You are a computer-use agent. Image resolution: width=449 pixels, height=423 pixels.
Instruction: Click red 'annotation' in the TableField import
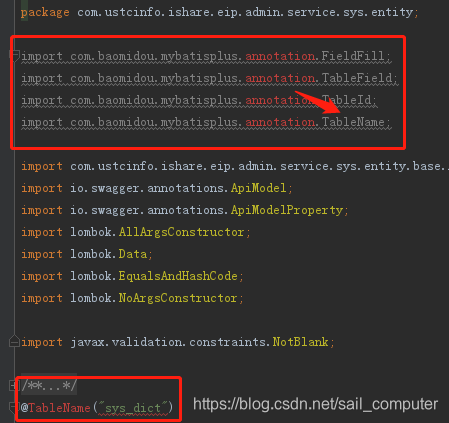(x=280, y=78)
